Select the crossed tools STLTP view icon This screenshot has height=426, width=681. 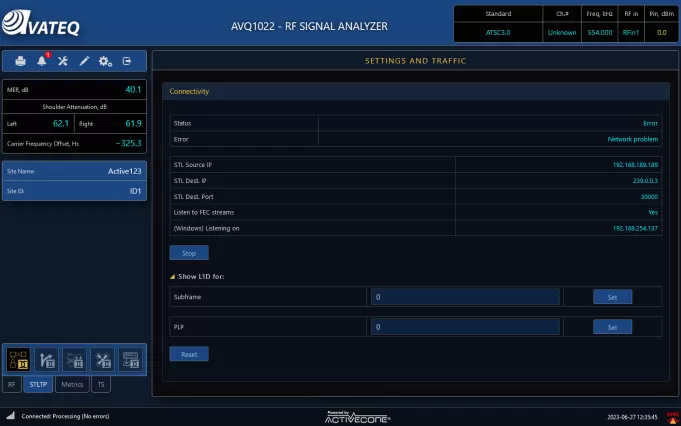click(x=103, y=360)
